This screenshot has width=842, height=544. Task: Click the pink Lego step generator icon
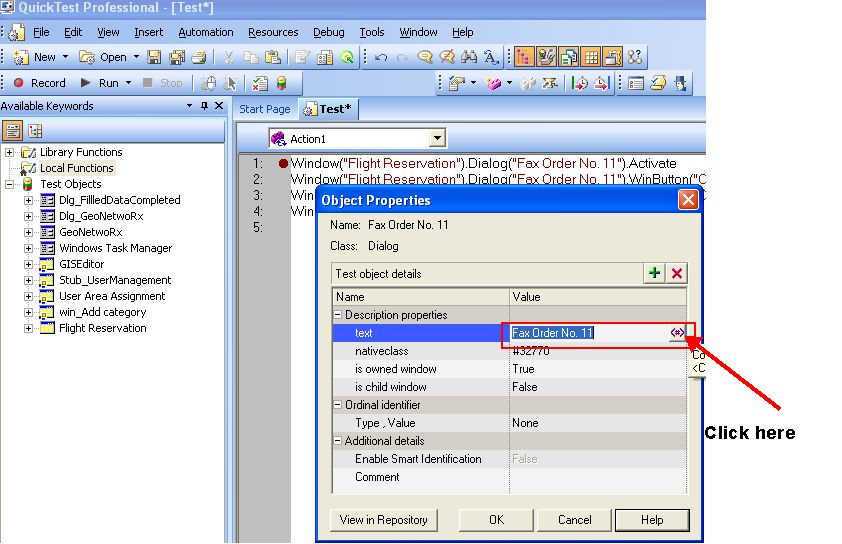493,83
